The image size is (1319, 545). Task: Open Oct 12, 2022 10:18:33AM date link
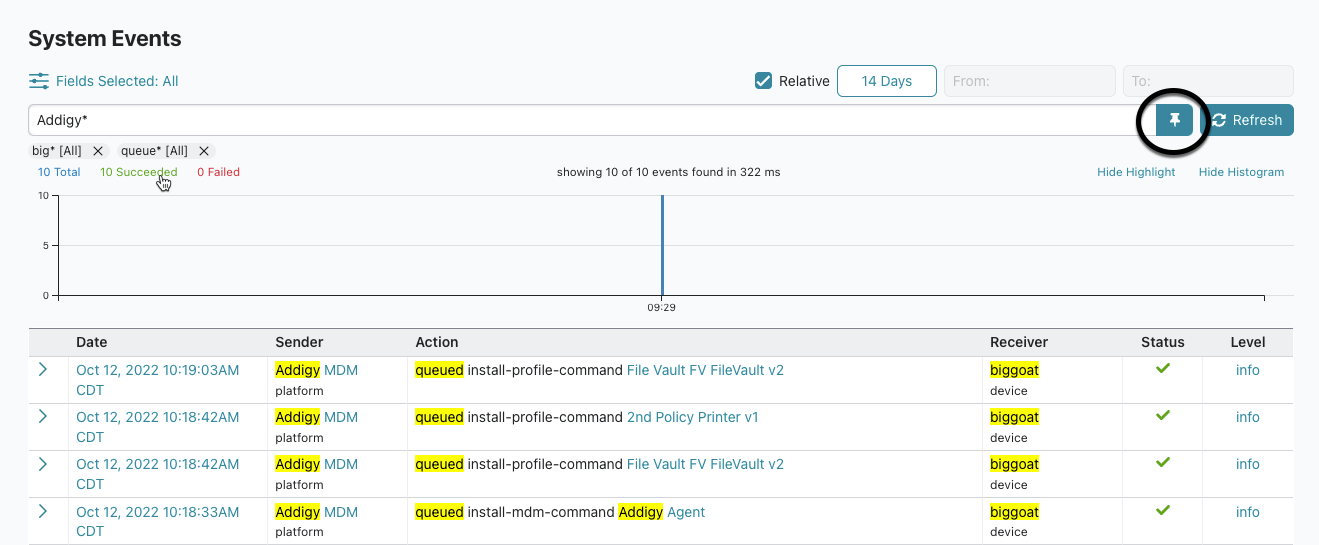click(158, 522)
